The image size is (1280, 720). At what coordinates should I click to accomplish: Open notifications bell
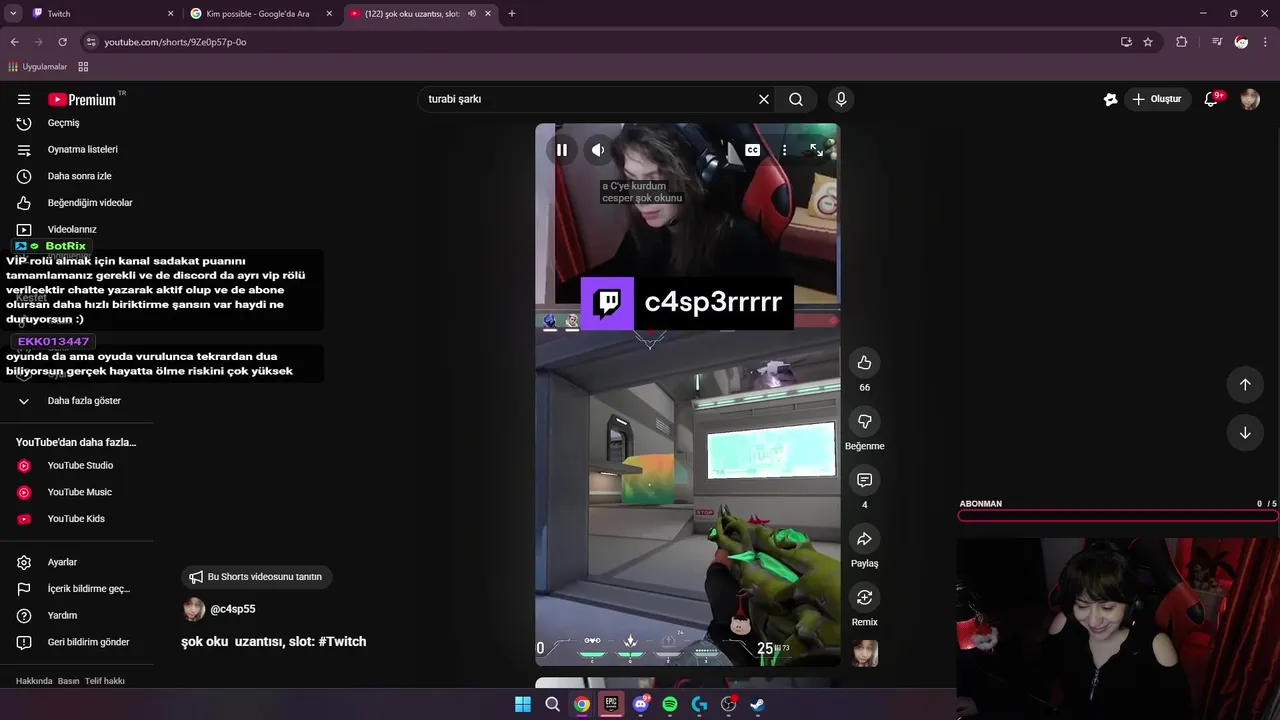click(x=1212, y=99)
